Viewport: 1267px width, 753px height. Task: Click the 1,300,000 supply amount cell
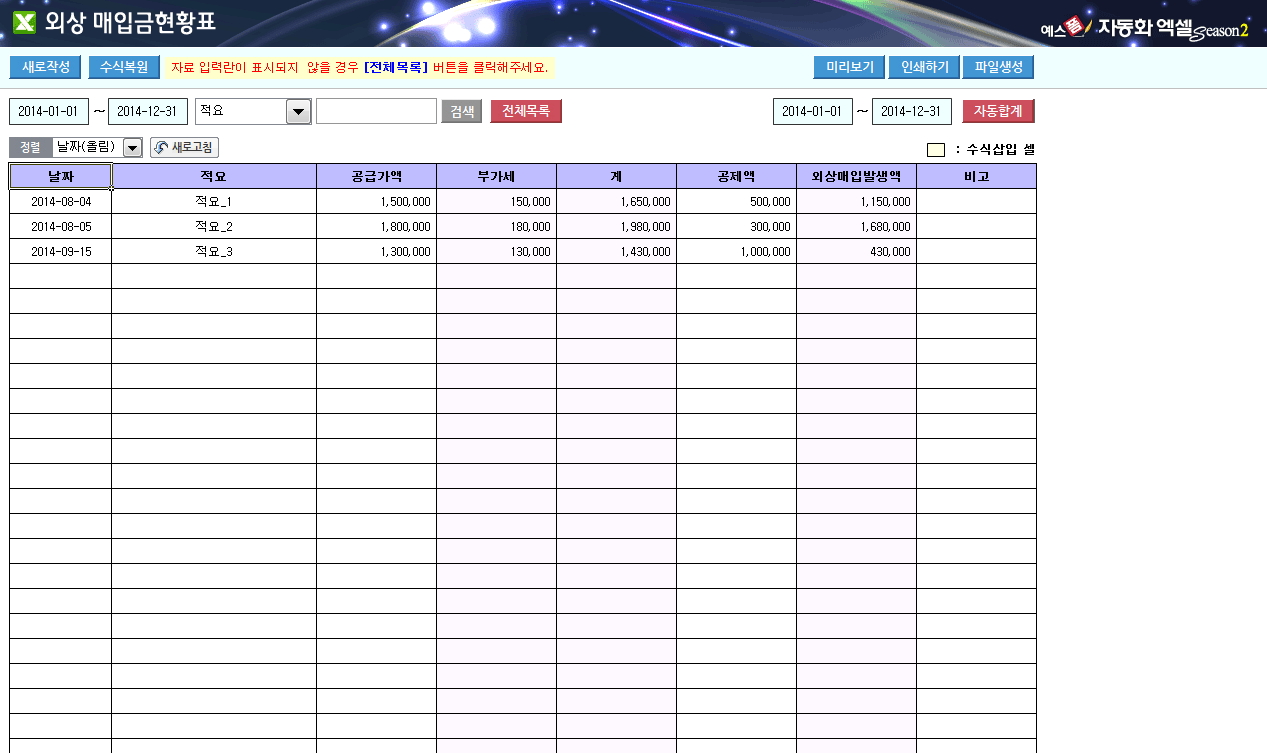click(x=377, y=251)
